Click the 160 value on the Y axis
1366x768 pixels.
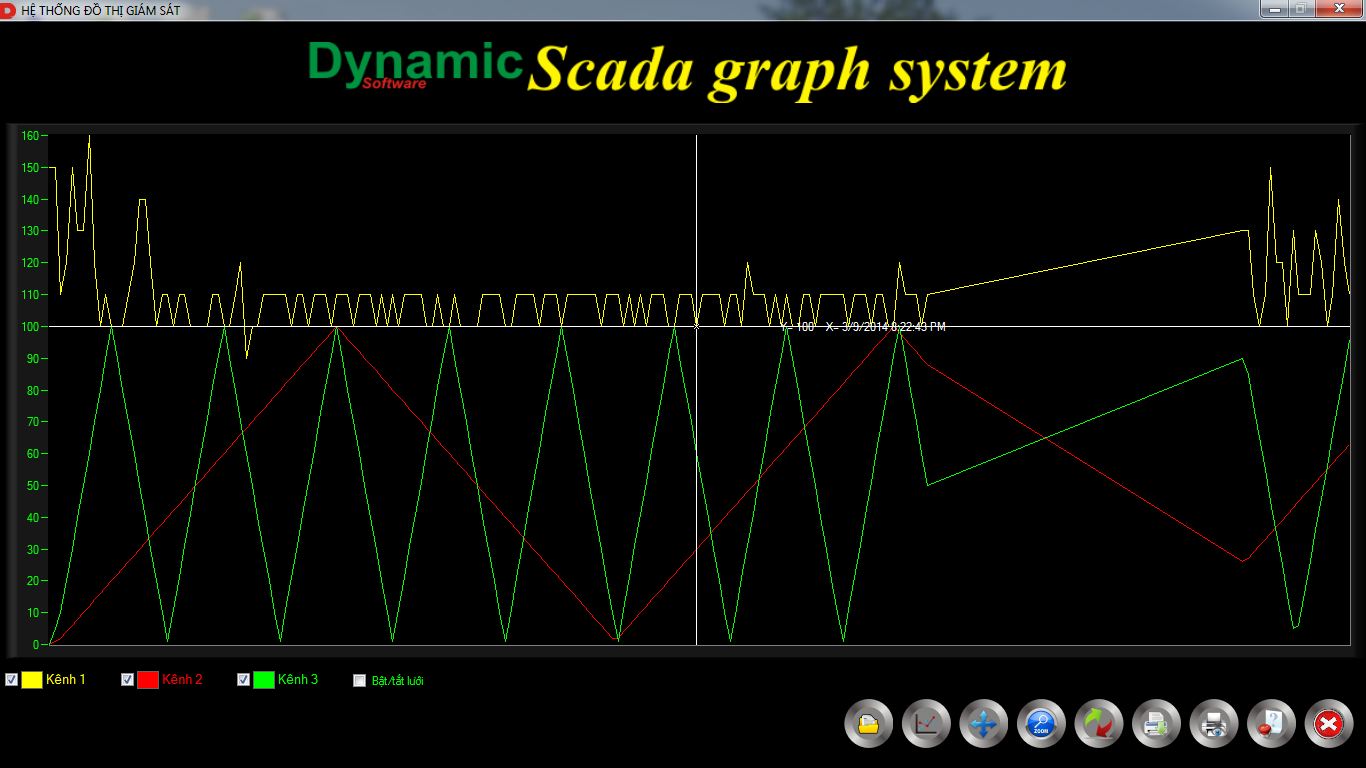(30, 136)
